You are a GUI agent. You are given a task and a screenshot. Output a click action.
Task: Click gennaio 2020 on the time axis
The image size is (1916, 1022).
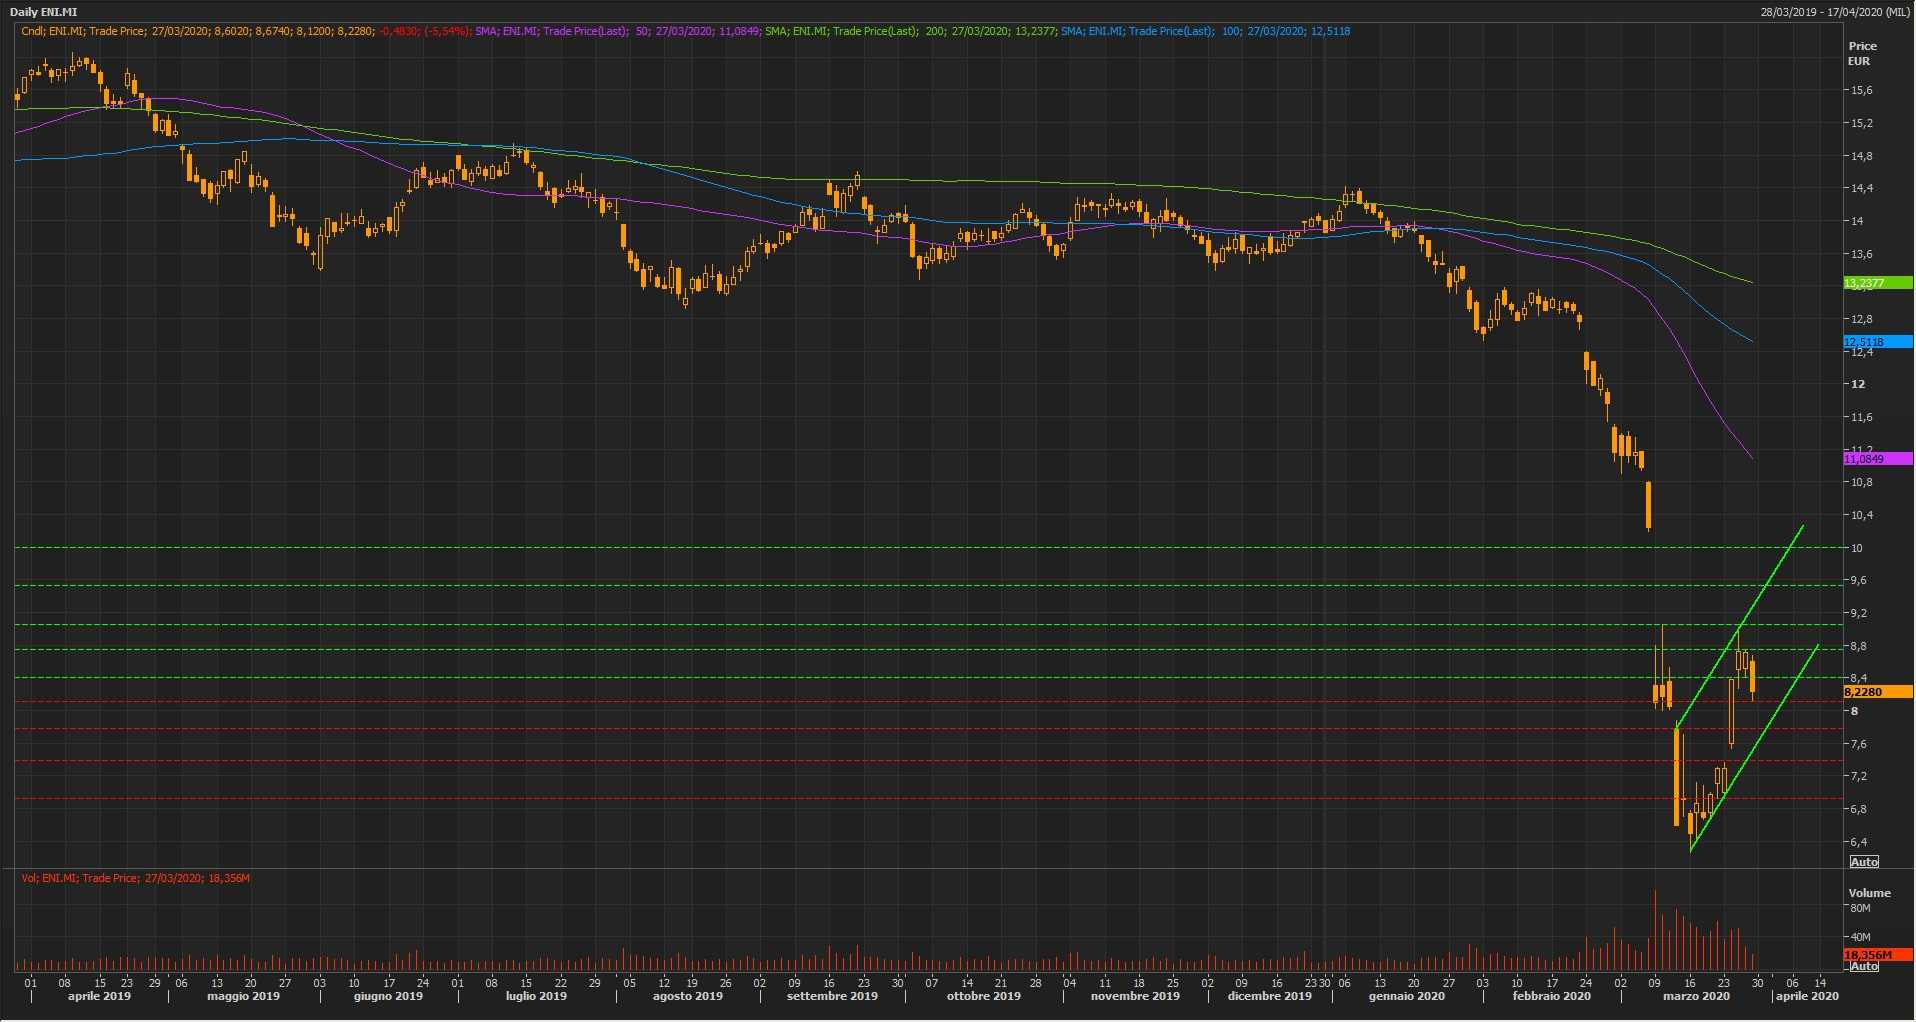pyautogui.click(x=1406, y=996)
